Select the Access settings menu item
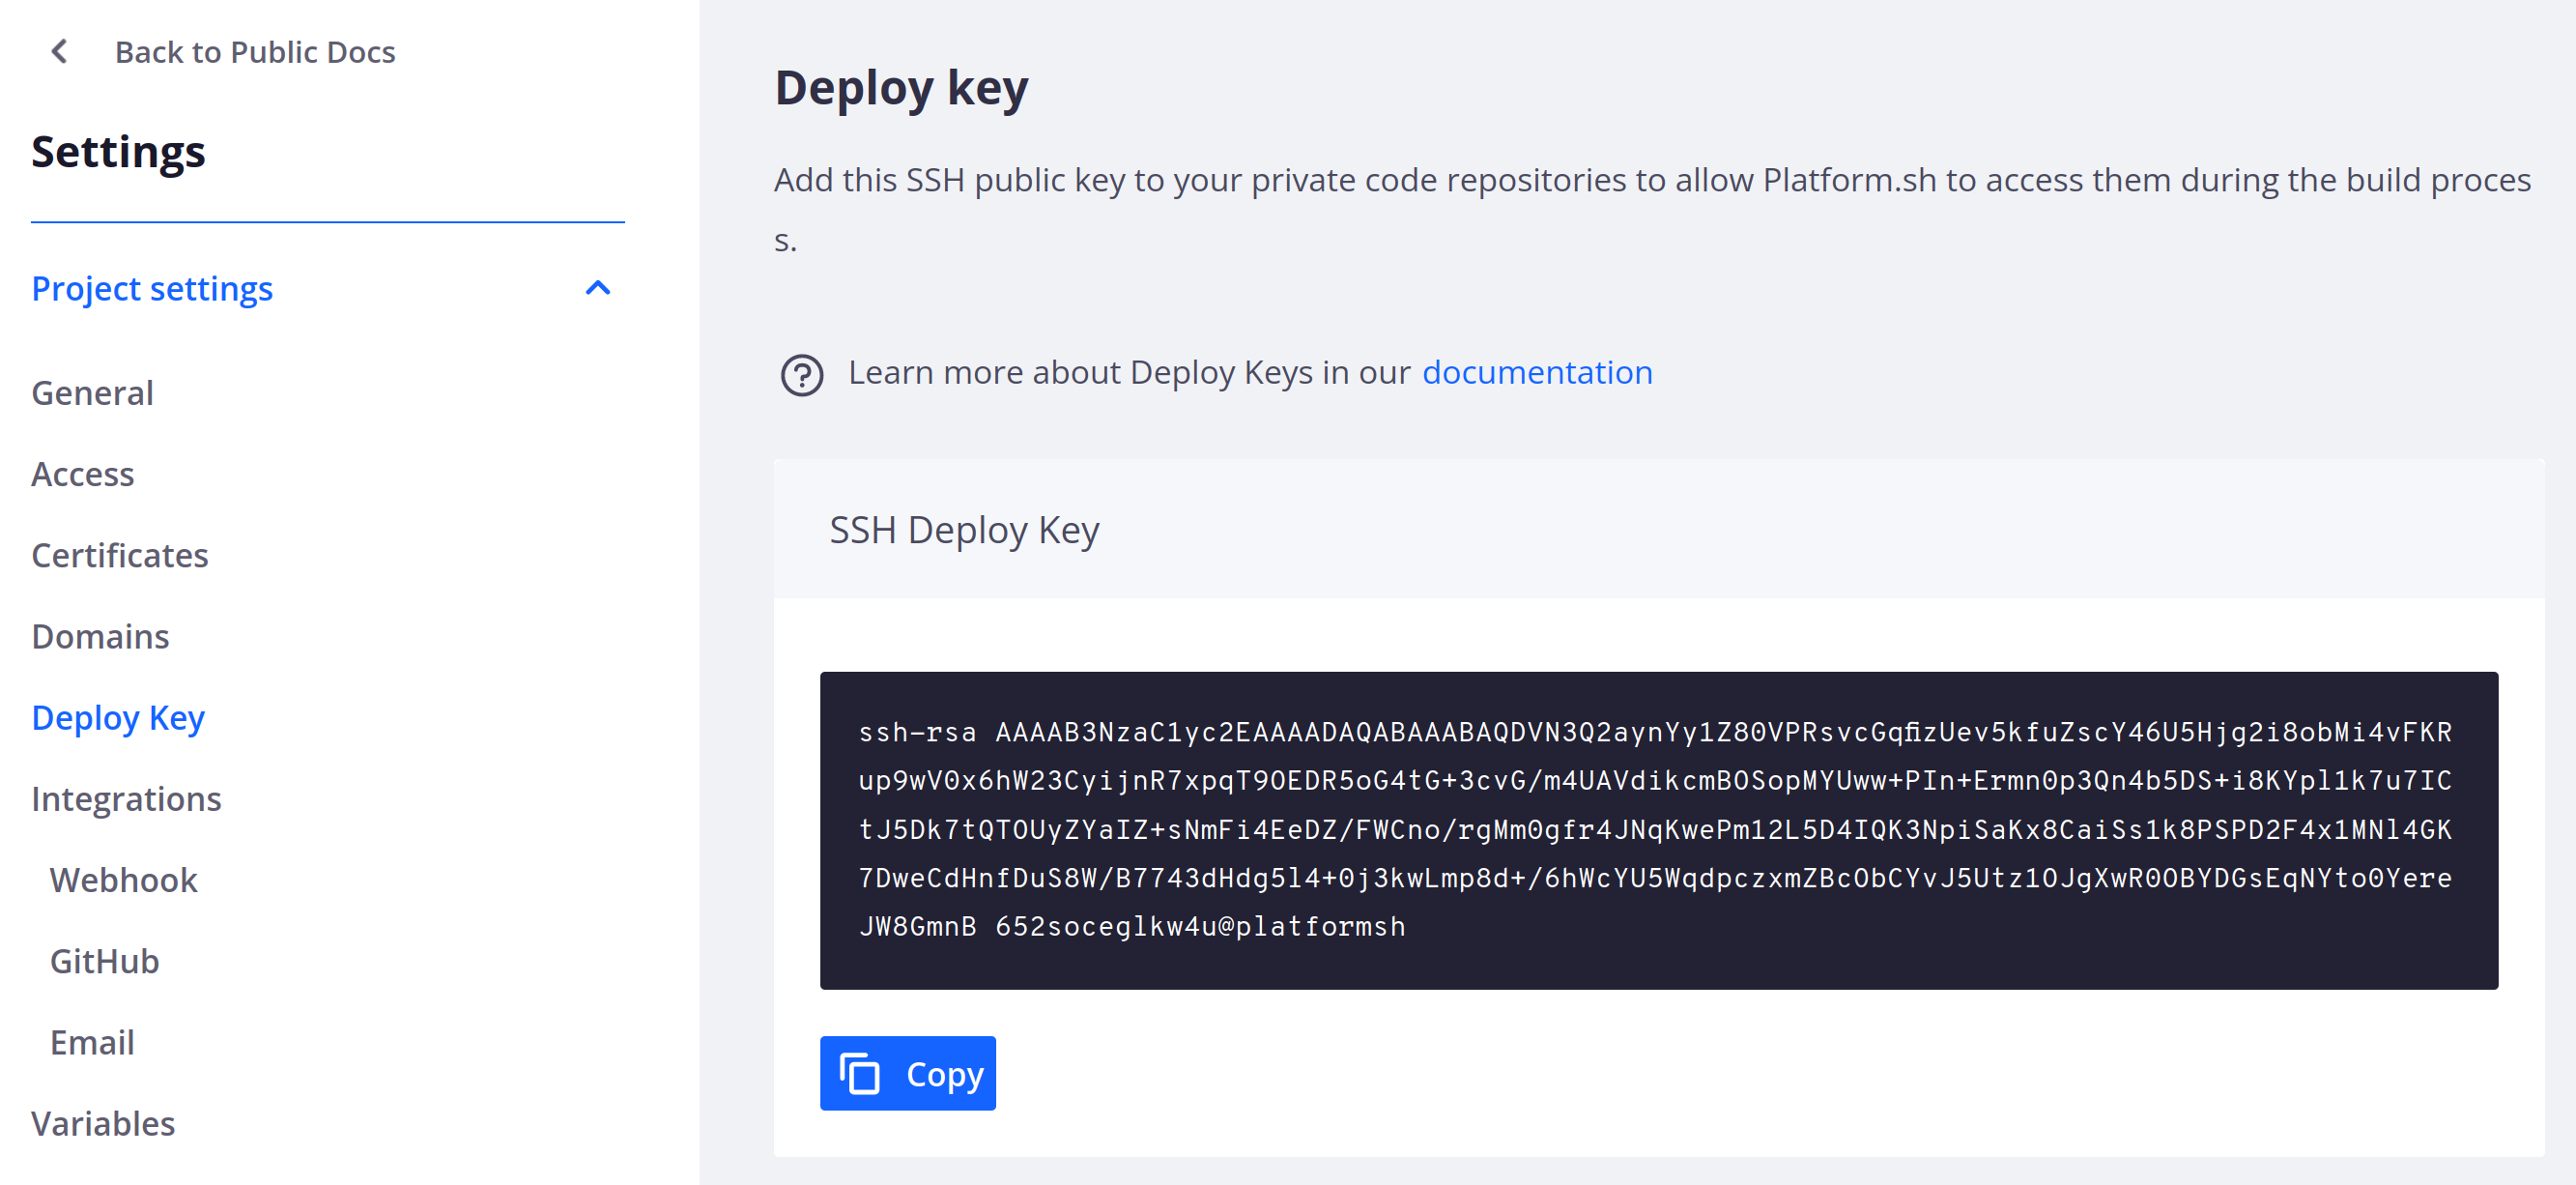The width and height of the screenshot is (2576, 1185). pos(82,474)
